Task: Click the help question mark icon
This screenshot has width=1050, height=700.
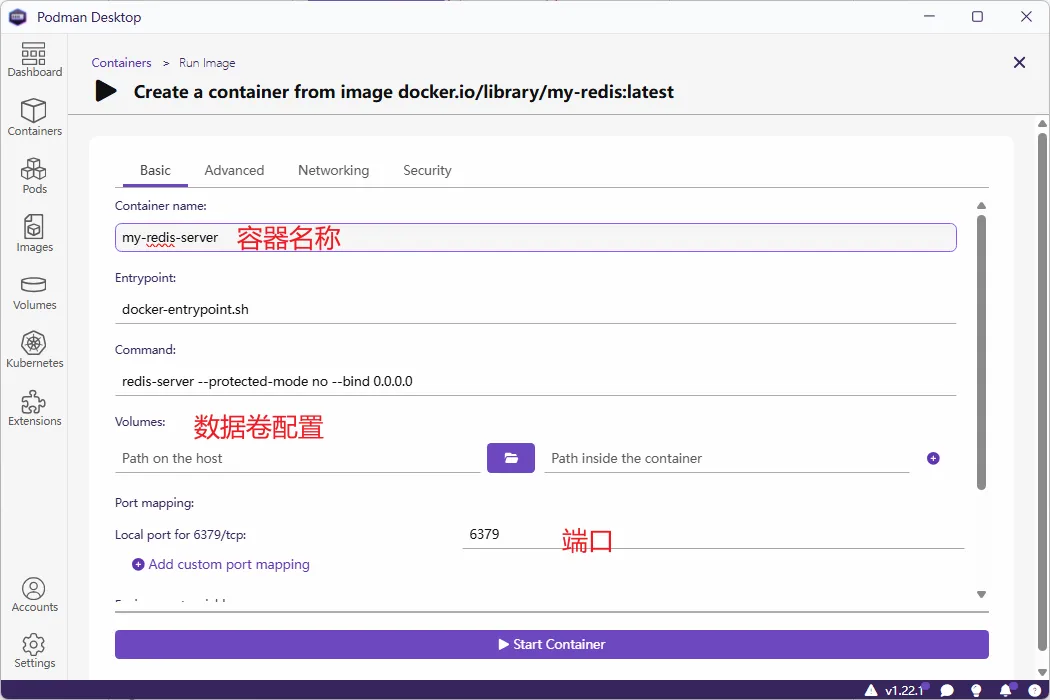Action: coord(1034,690)
